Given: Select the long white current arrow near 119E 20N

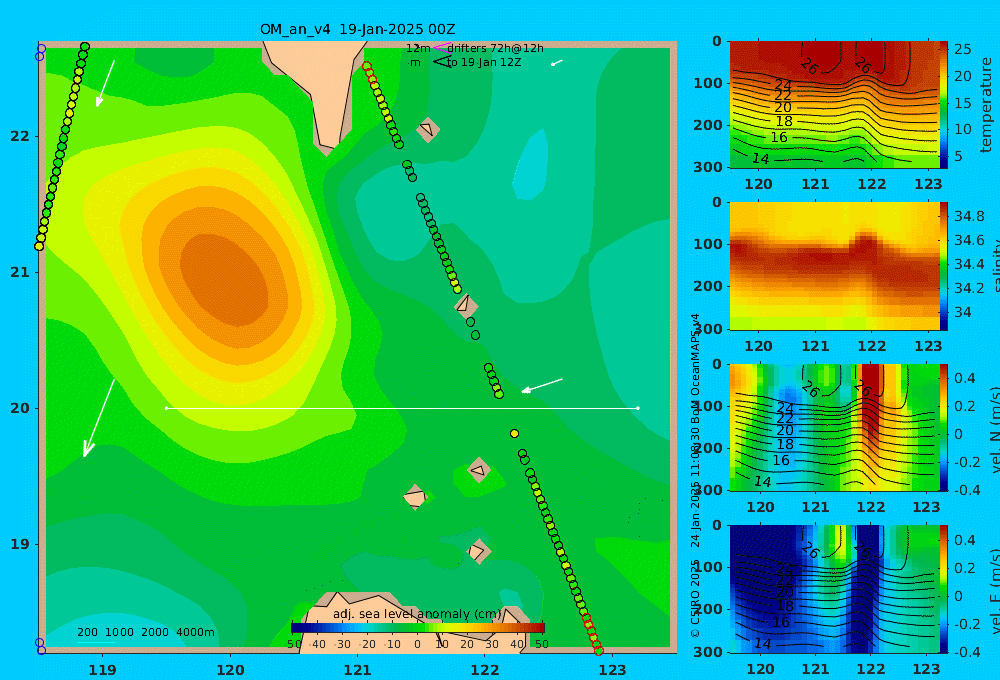Looking at the screenshot, I should click(99, 418).
